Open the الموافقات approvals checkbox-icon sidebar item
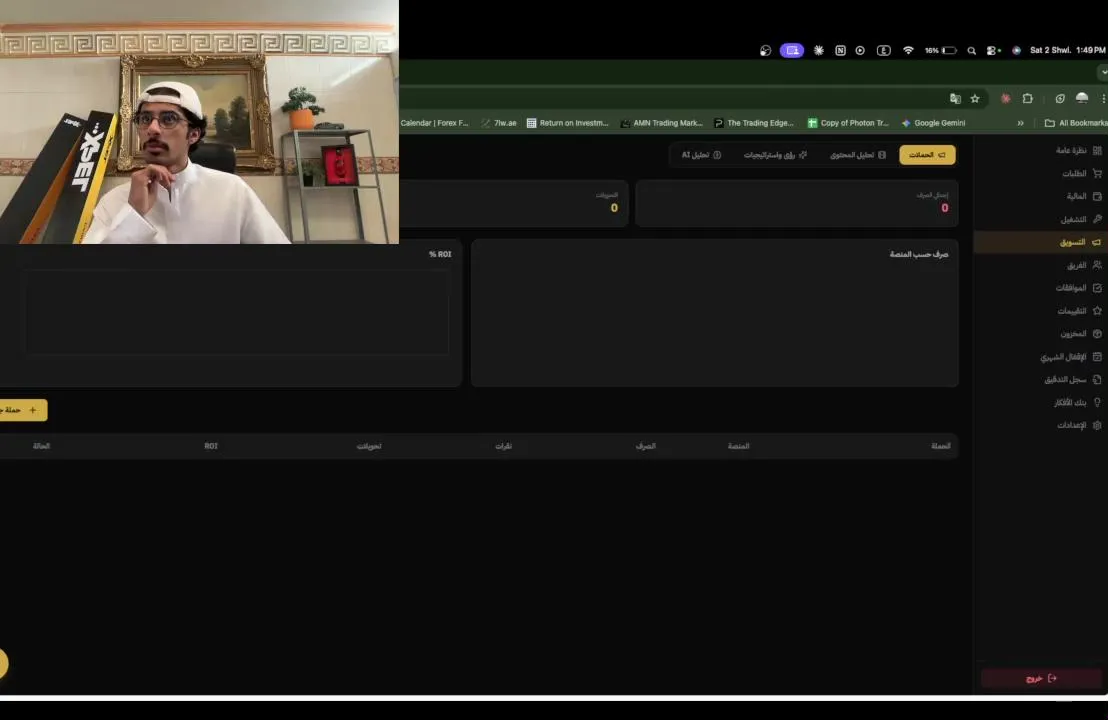The image size is (1108, 720). (x=1078, y=288)
